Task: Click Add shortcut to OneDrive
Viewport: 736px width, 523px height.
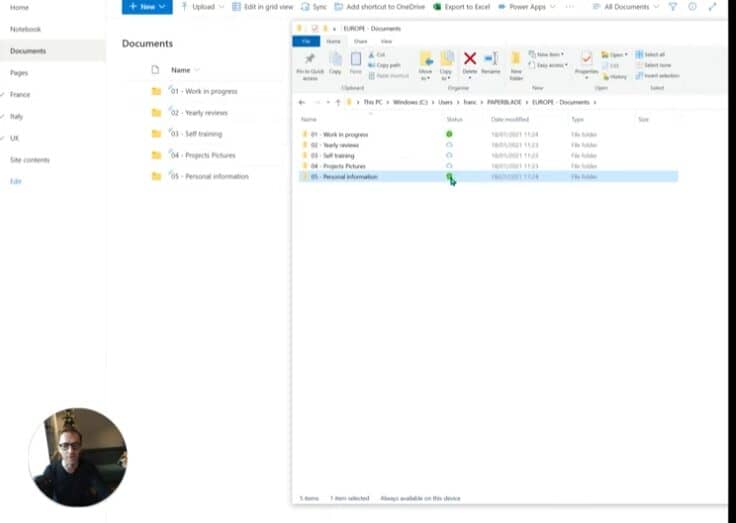Action: pos(379,7)
